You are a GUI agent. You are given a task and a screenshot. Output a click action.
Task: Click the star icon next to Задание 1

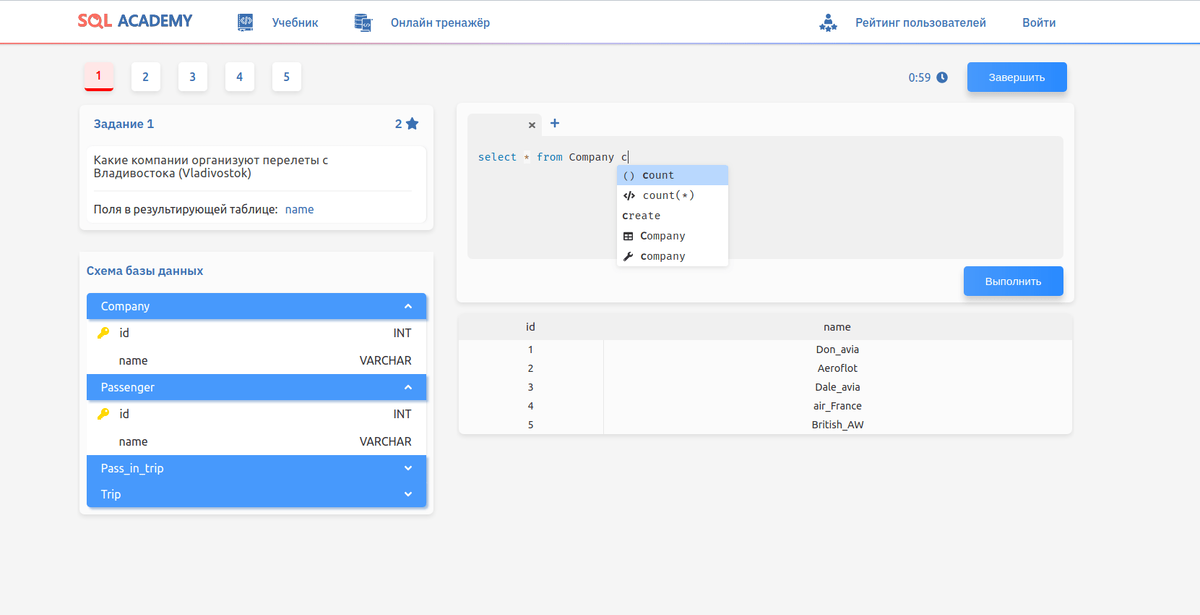coord(412,124)
